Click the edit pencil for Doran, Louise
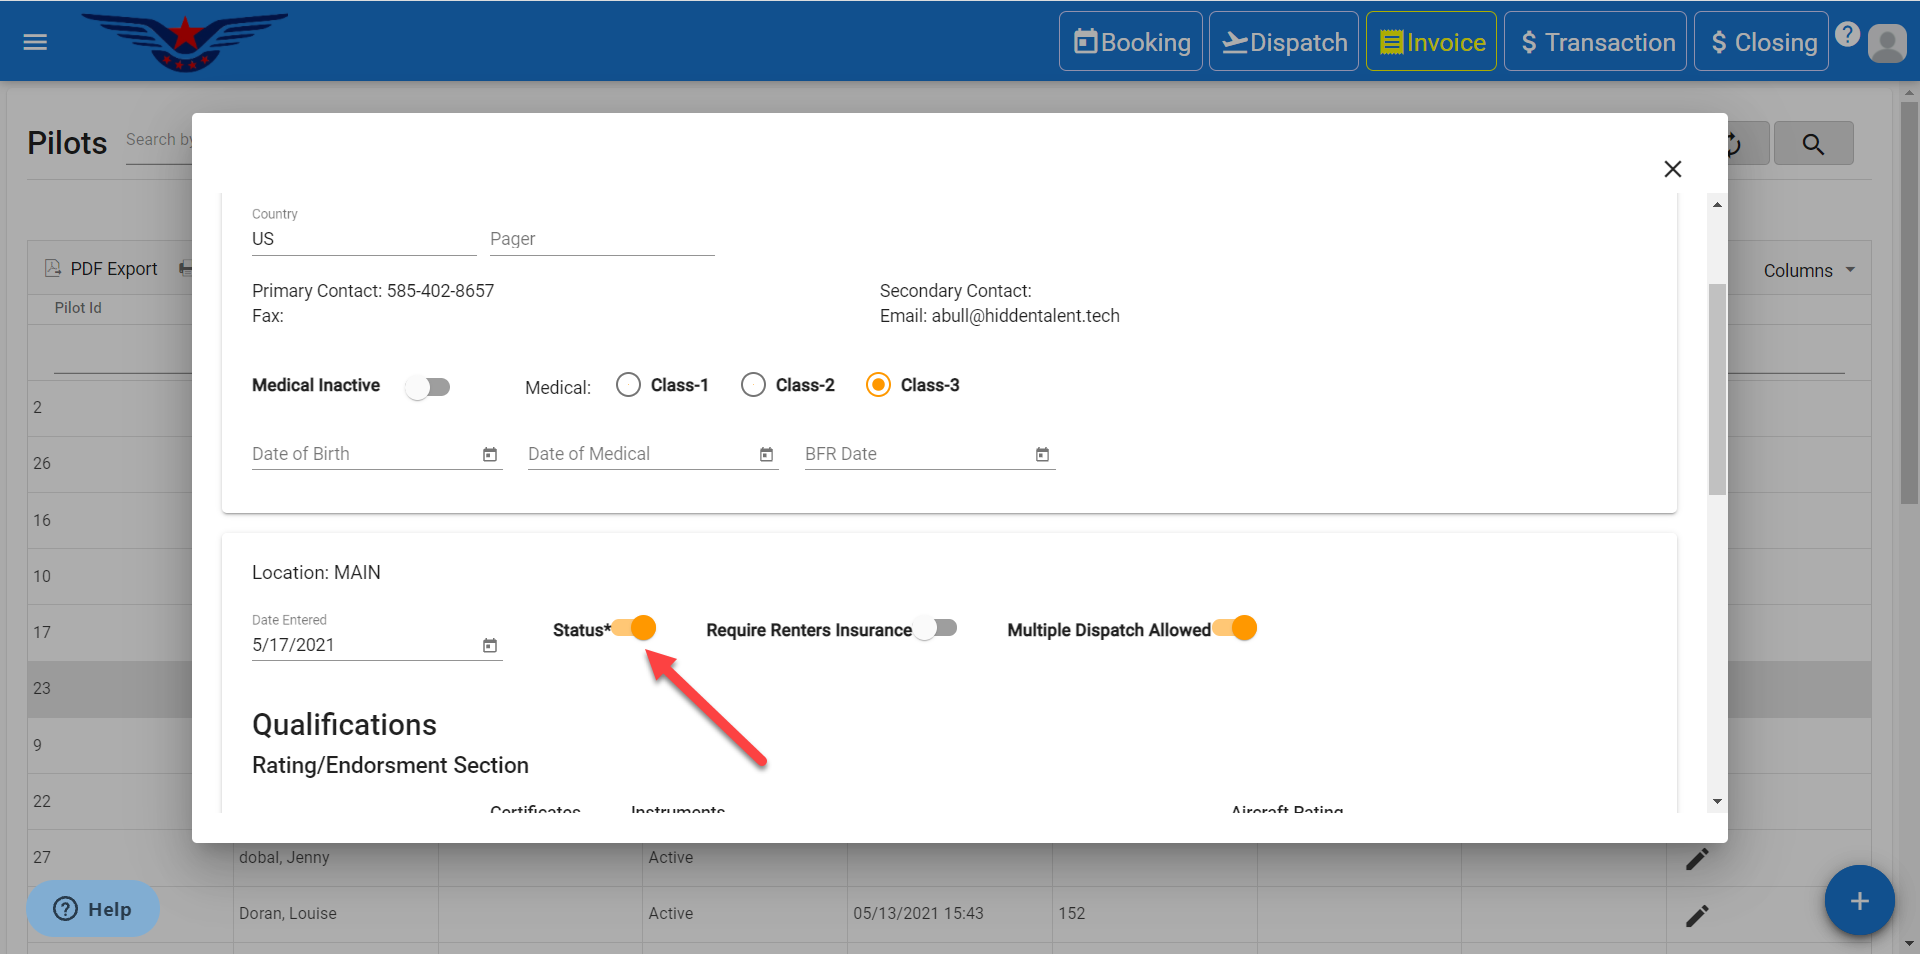The width and height of the screenshot is (1920, 954). point(1697,915)
